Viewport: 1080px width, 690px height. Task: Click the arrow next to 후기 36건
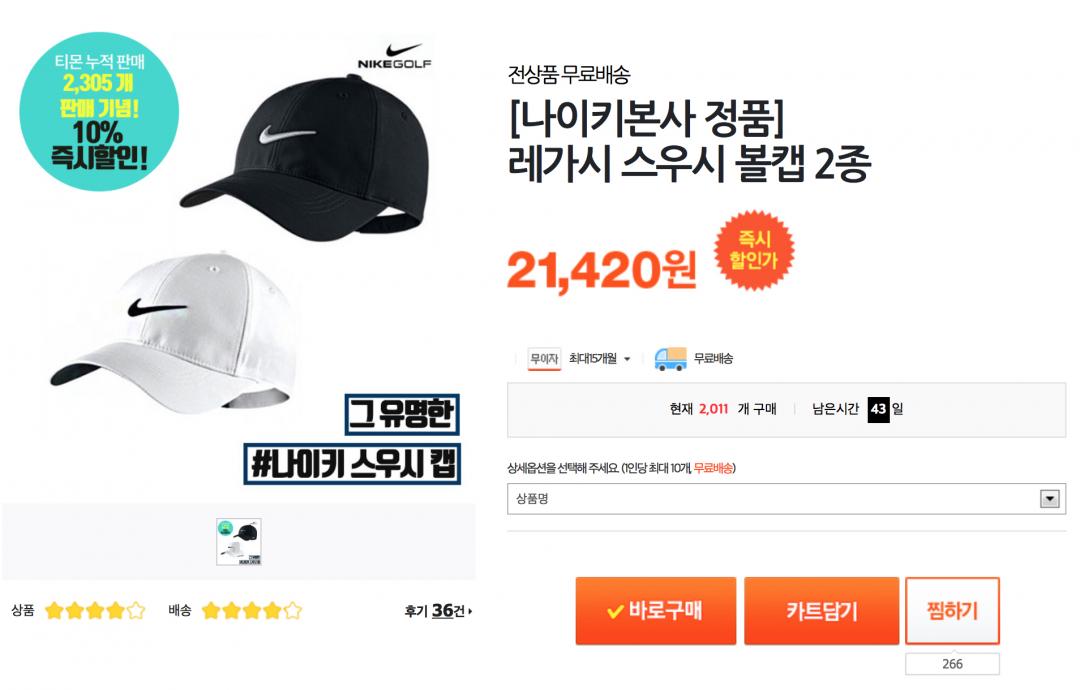point(470,611)
